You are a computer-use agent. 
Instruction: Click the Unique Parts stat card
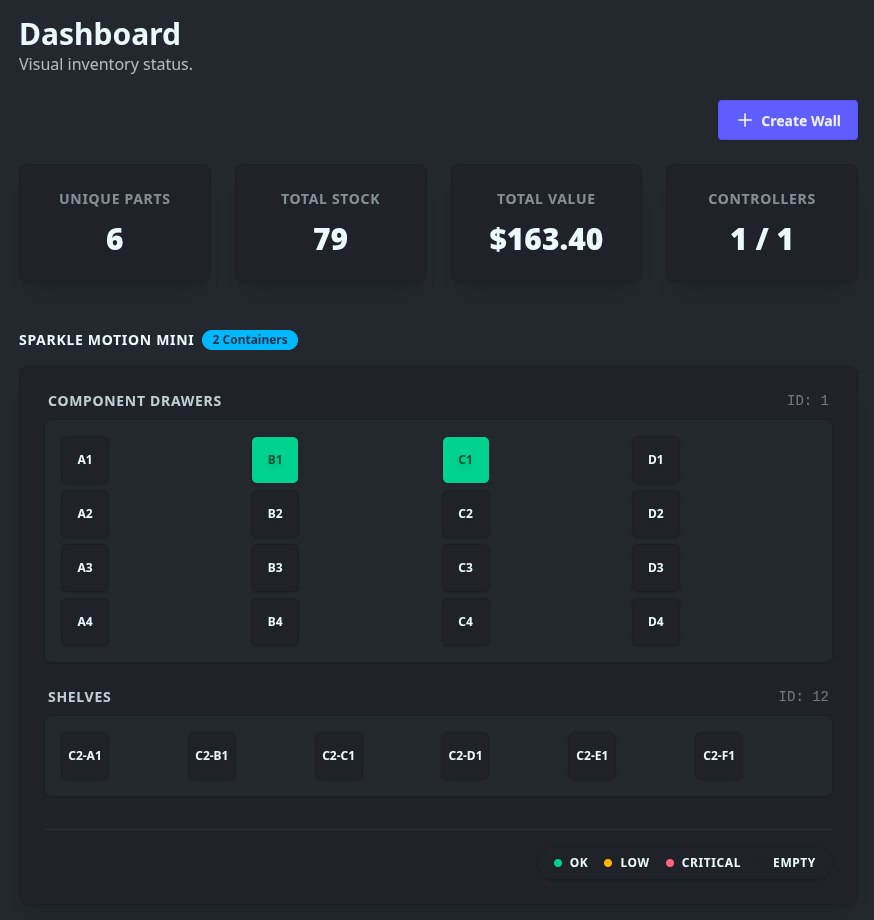tap(115, 223)
